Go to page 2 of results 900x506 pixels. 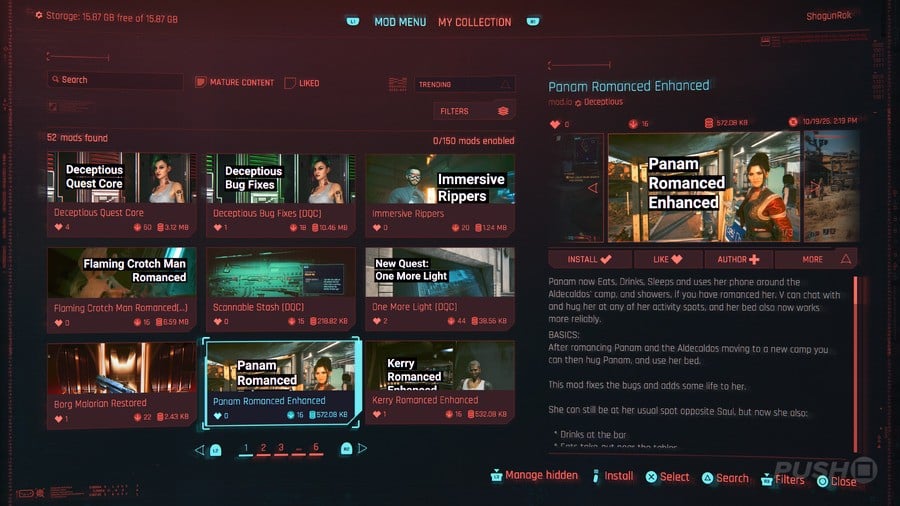point(263,448)
